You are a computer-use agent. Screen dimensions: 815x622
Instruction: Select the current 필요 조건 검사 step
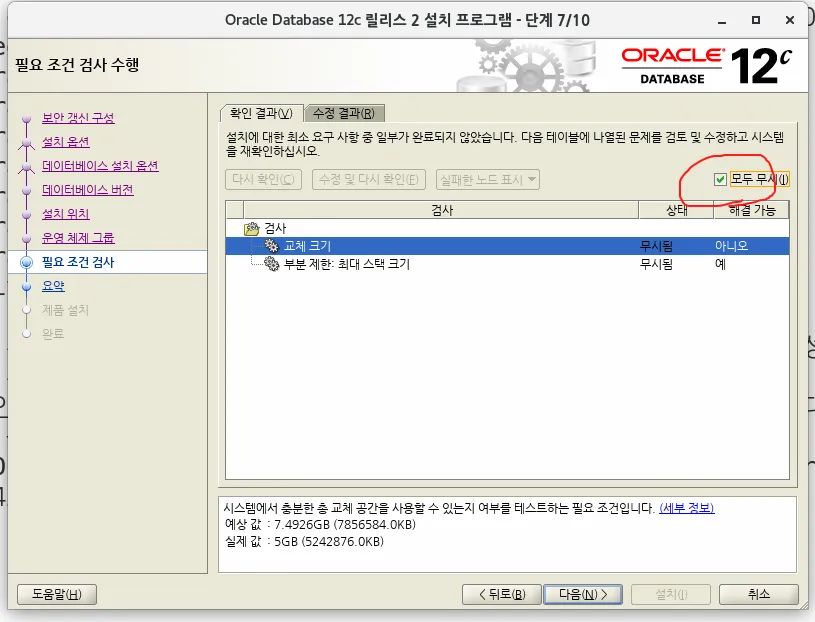tap(78, 262)
